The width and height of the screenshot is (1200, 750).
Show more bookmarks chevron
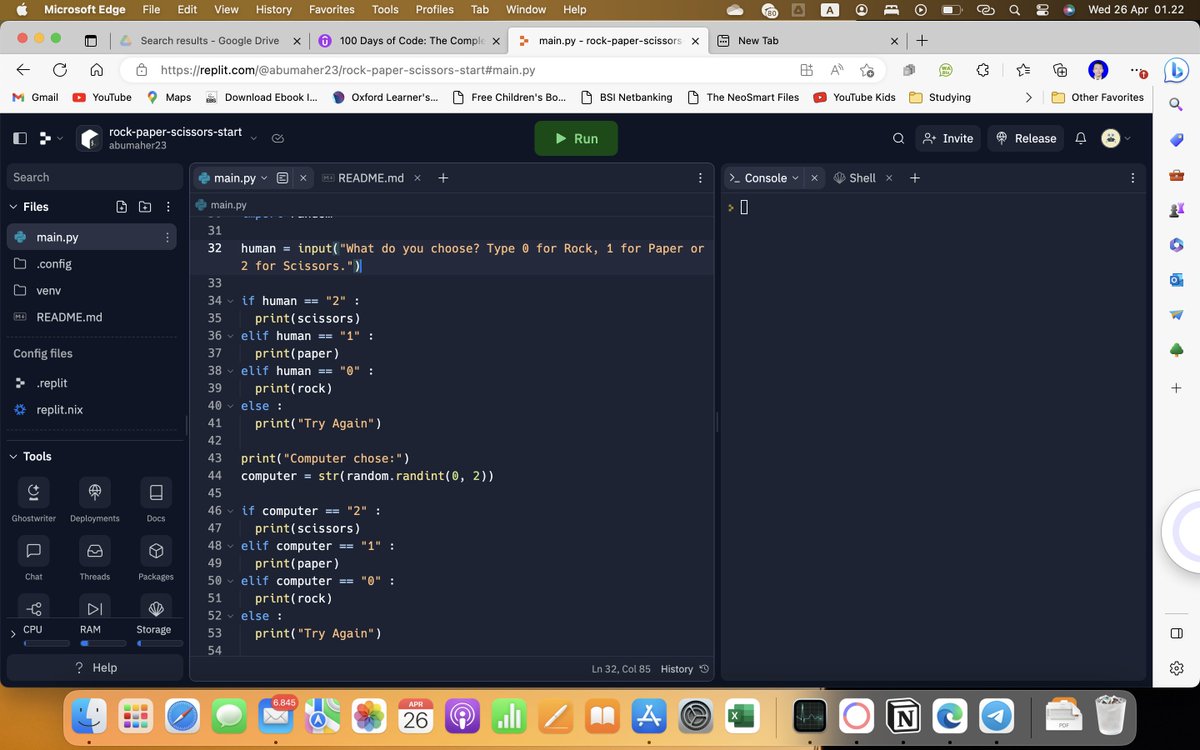point(1029,97)
